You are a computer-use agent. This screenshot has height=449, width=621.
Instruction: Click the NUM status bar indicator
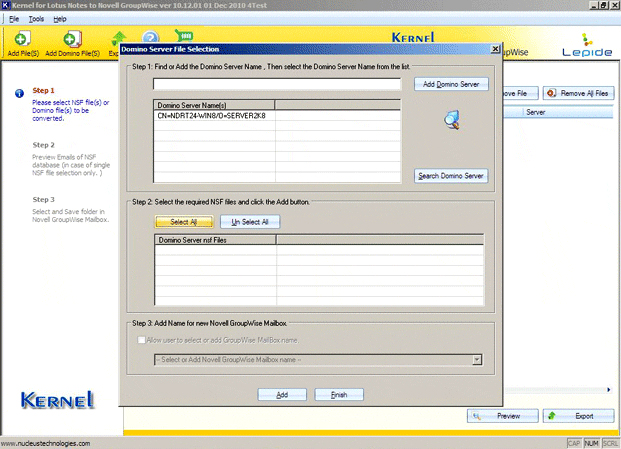[591, 443]
